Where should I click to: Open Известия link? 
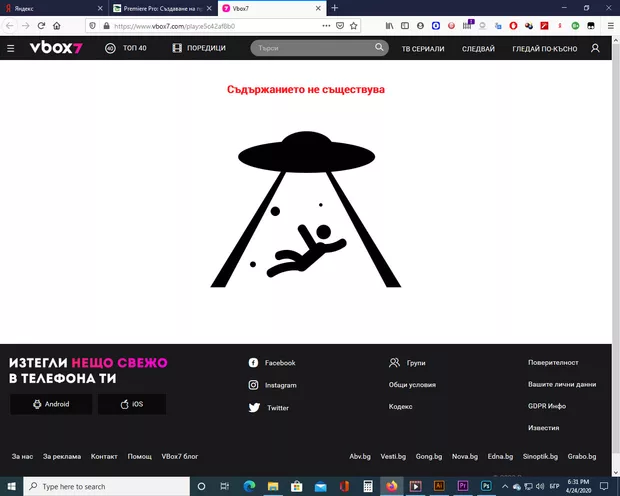pyautogui.click(x=543, y=428)
